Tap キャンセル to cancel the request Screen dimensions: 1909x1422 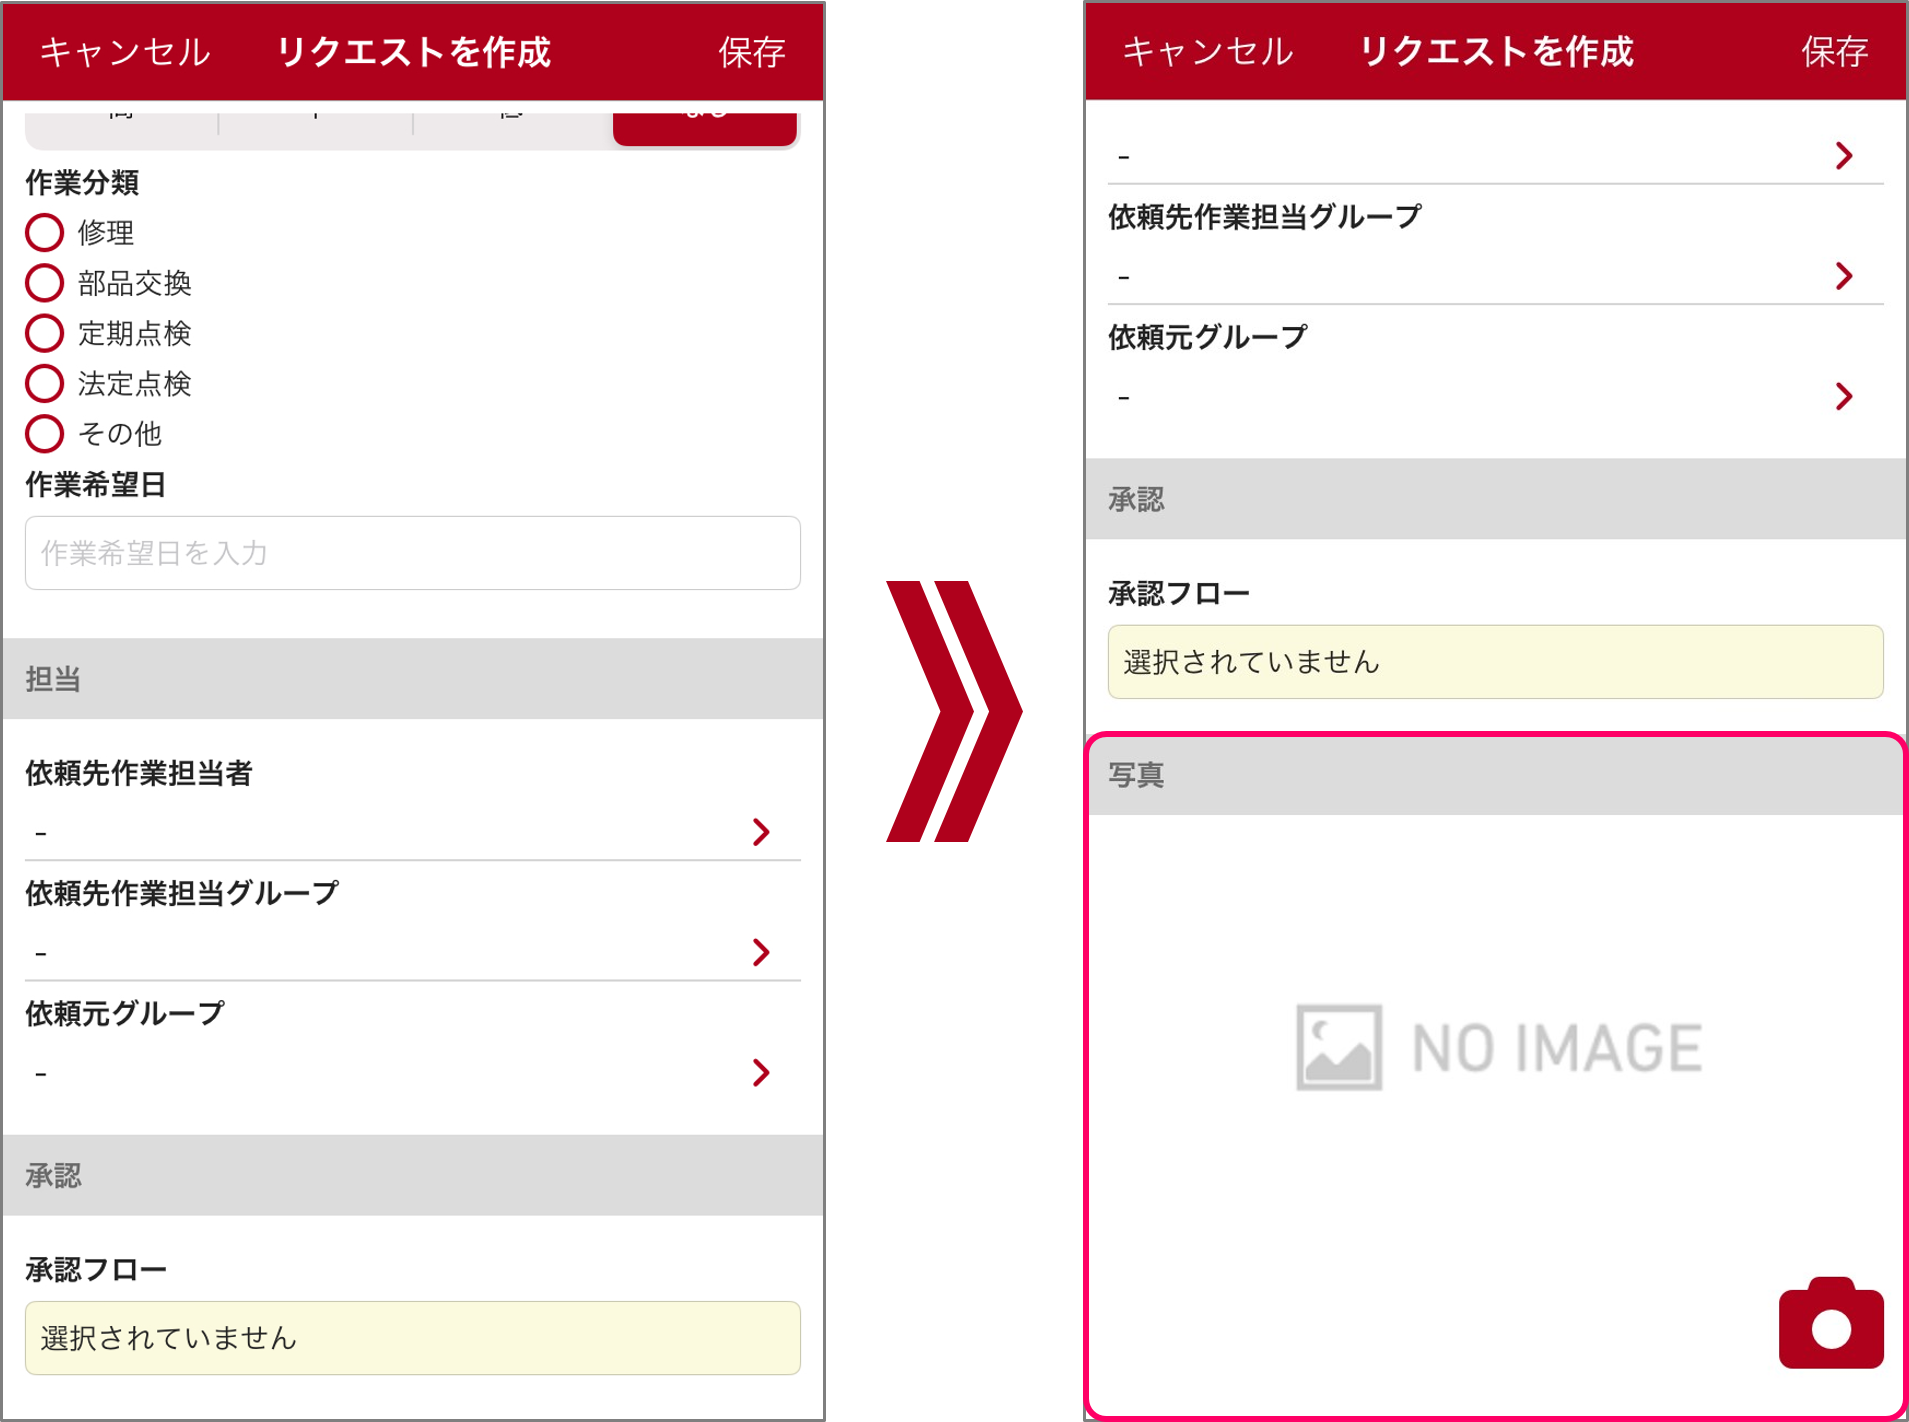[123, 52]
